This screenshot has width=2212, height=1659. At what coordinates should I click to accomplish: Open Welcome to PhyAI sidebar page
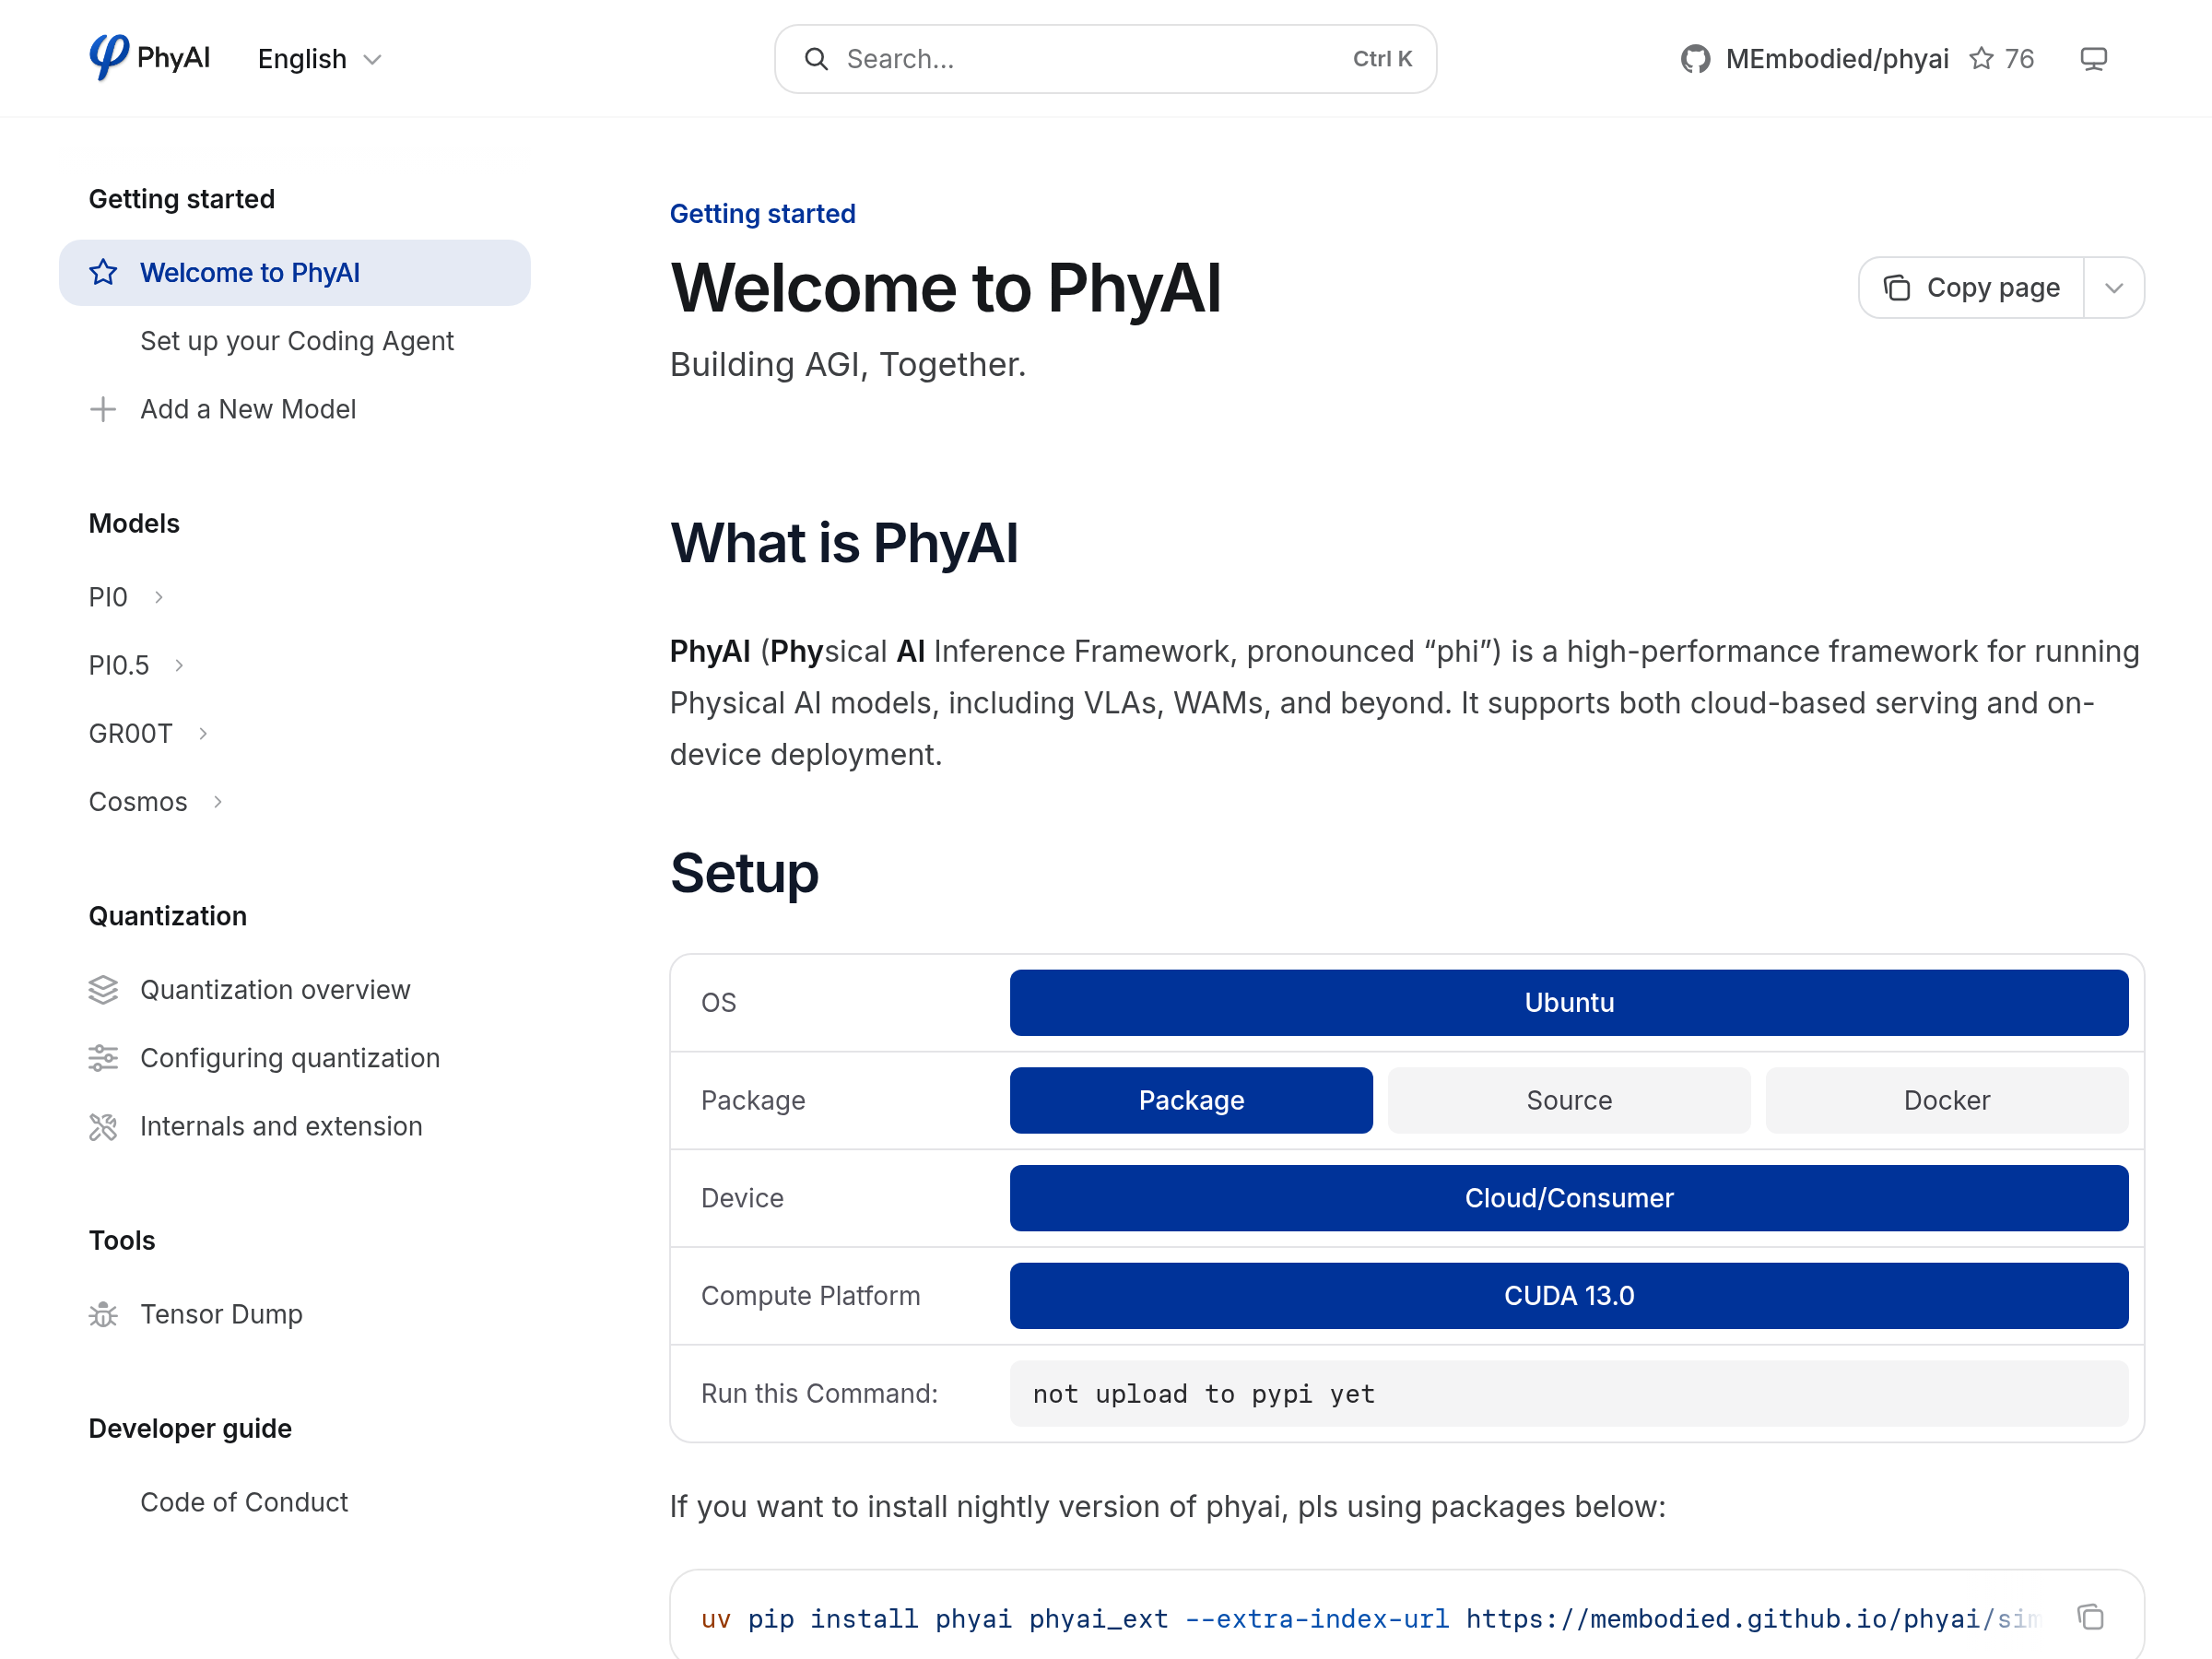point(295,273)
